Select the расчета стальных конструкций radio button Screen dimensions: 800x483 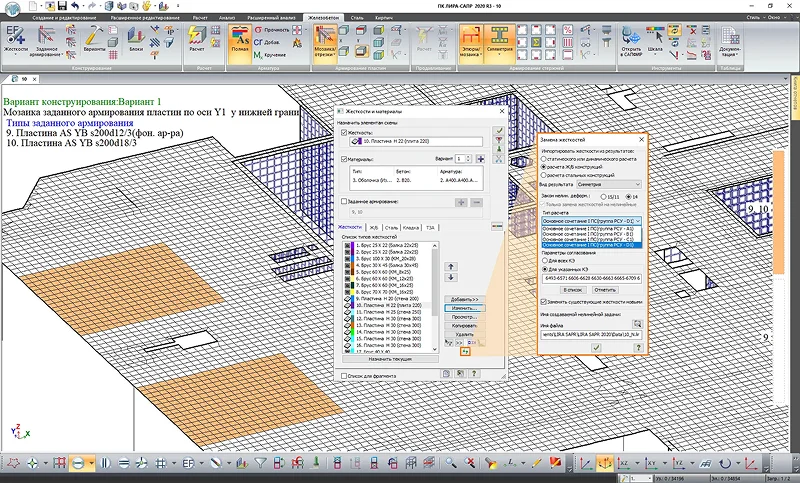click(x=544, y=175)
